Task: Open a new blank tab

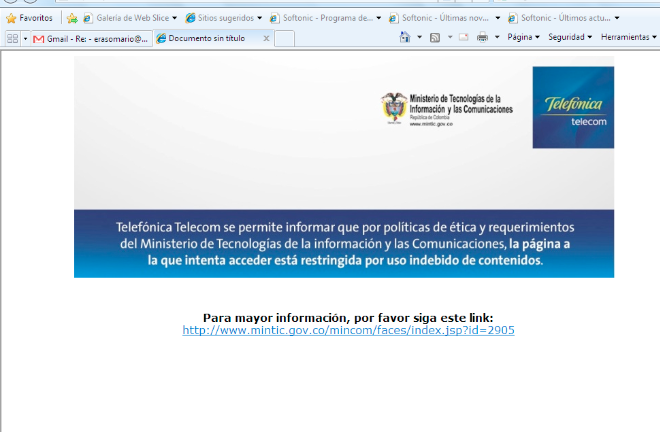Action: pos(284,39)
